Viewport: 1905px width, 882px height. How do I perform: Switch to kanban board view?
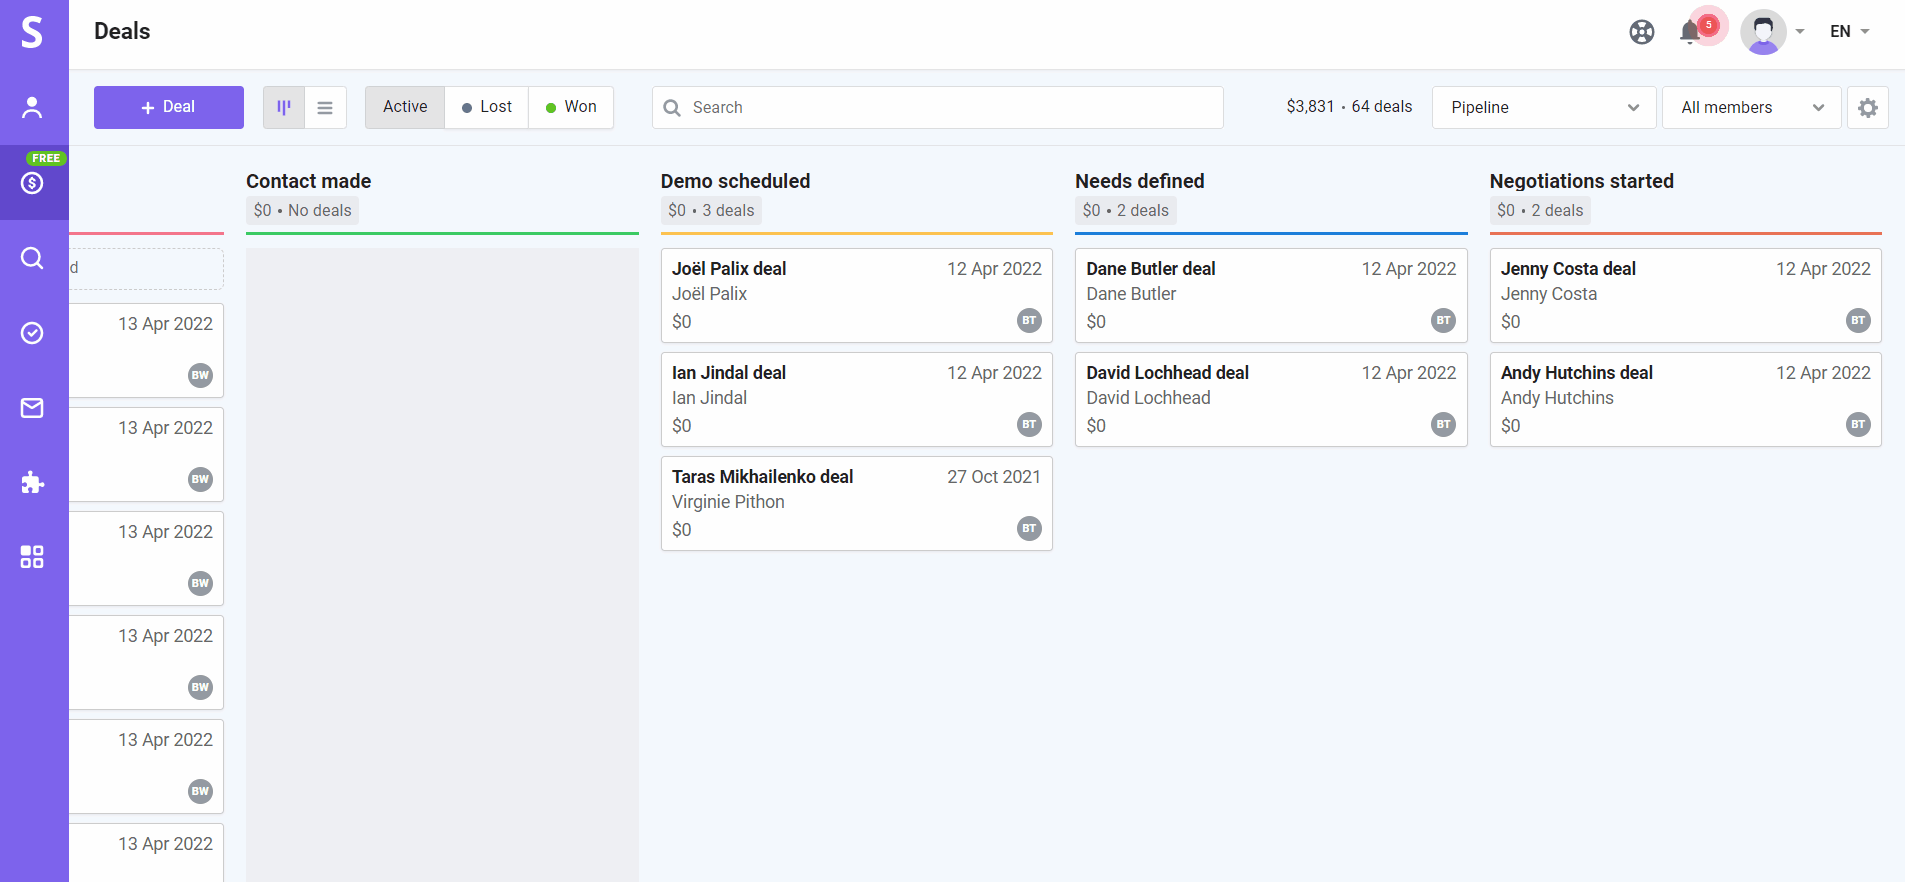(284, 107)
